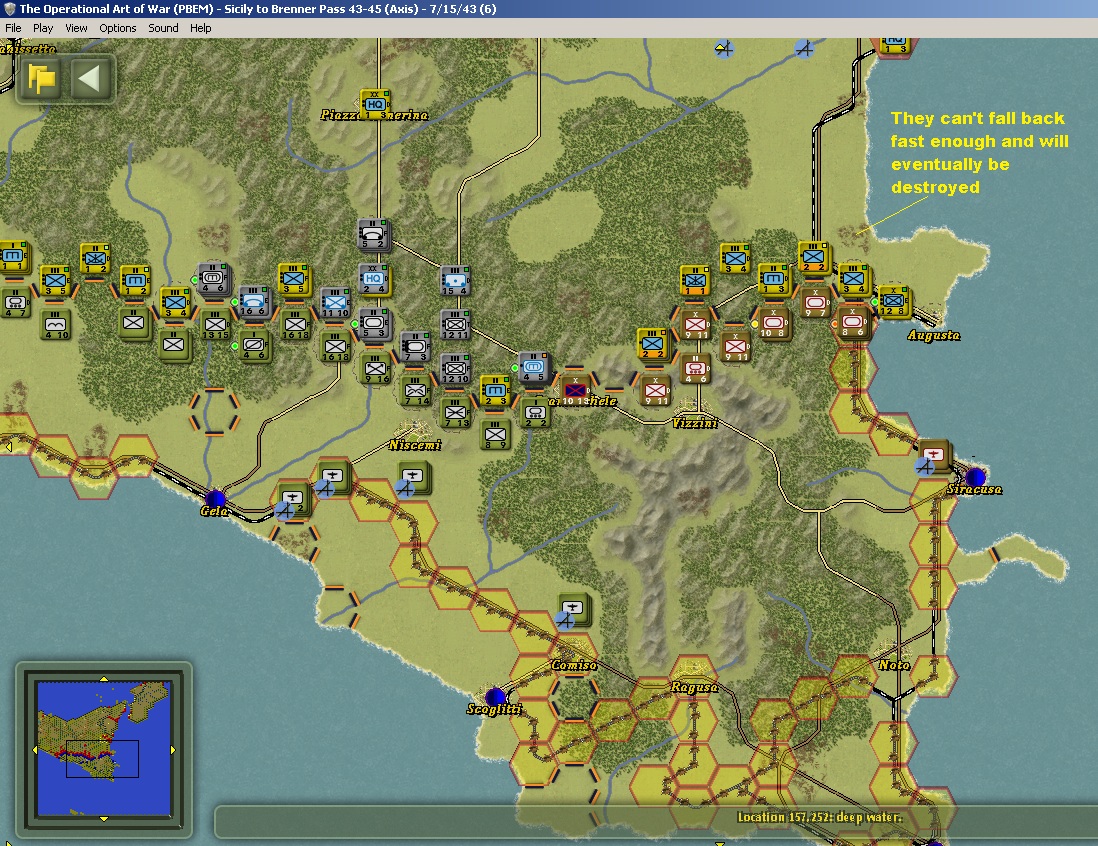This screenshot has width=1098, height=846.
Task: Select the gray unit rated 16-6
Action: (x=254, y=302)
